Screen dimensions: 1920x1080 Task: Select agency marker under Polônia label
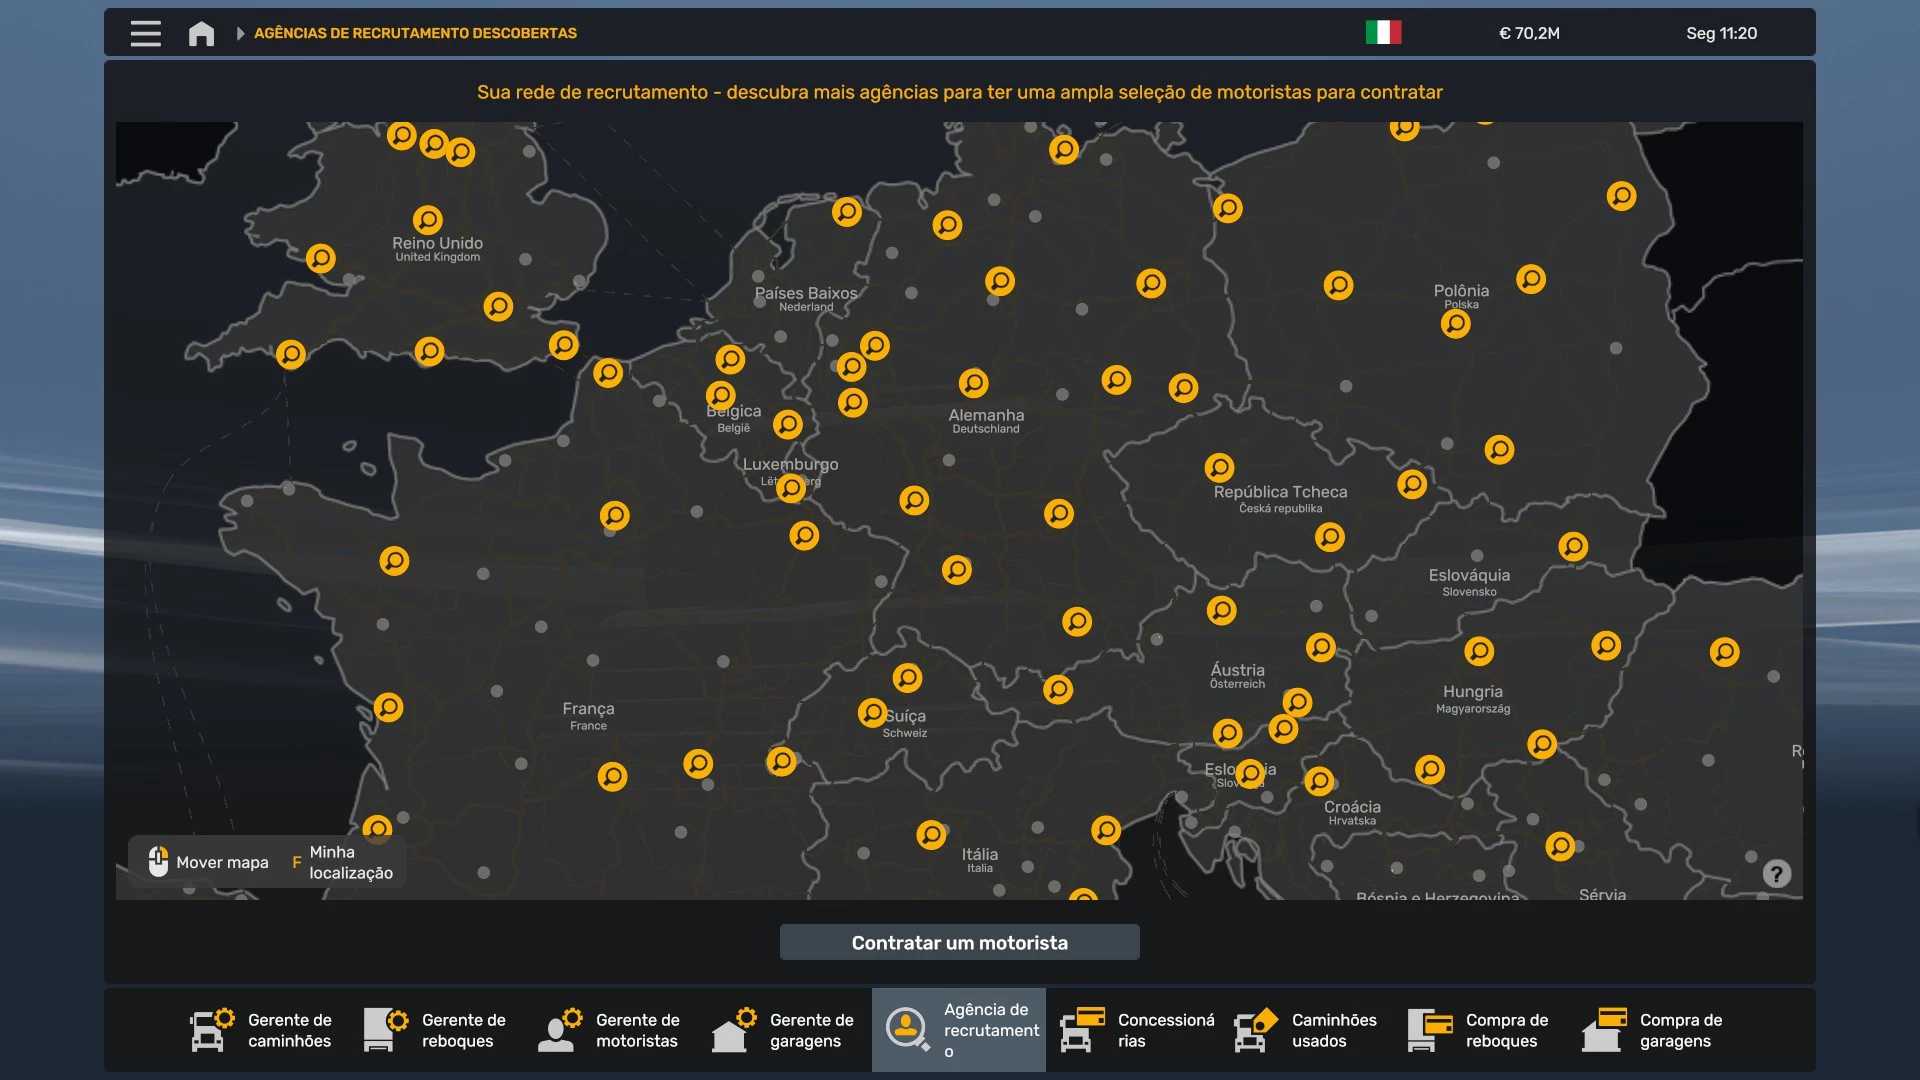[x=1455, y=324]
